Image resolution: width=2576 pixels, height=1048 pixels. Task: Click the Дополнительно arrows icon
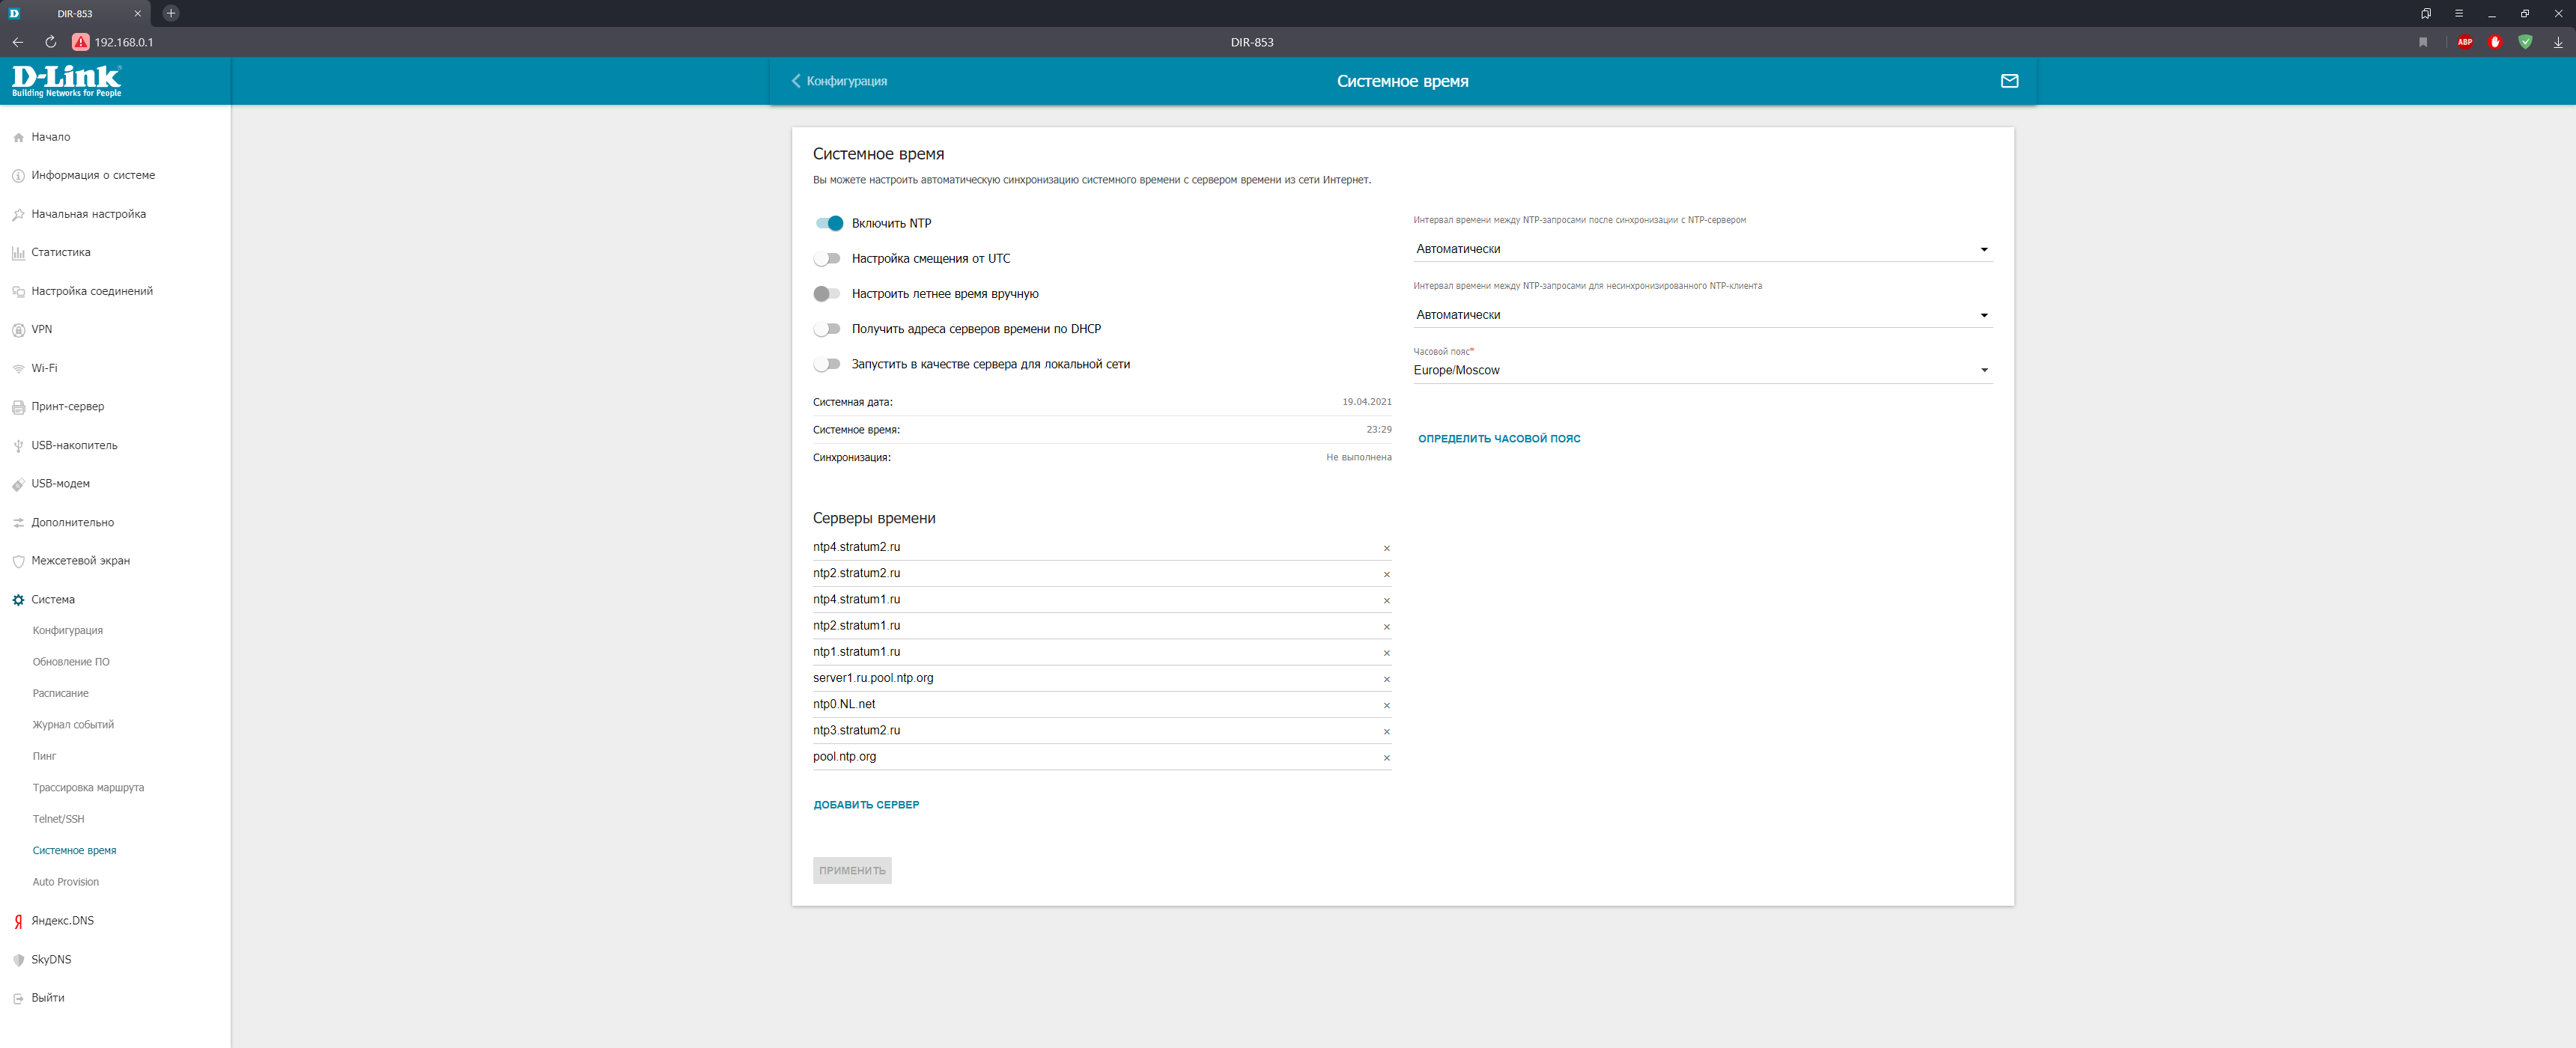(x=18, y=522)
